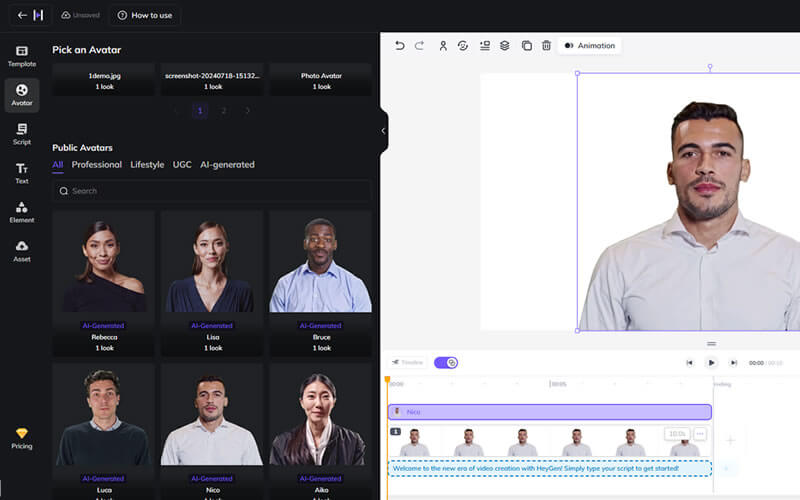Viewport: 800px width, 500px height.
Task: Play the video preview
Action: pos(711,363)
